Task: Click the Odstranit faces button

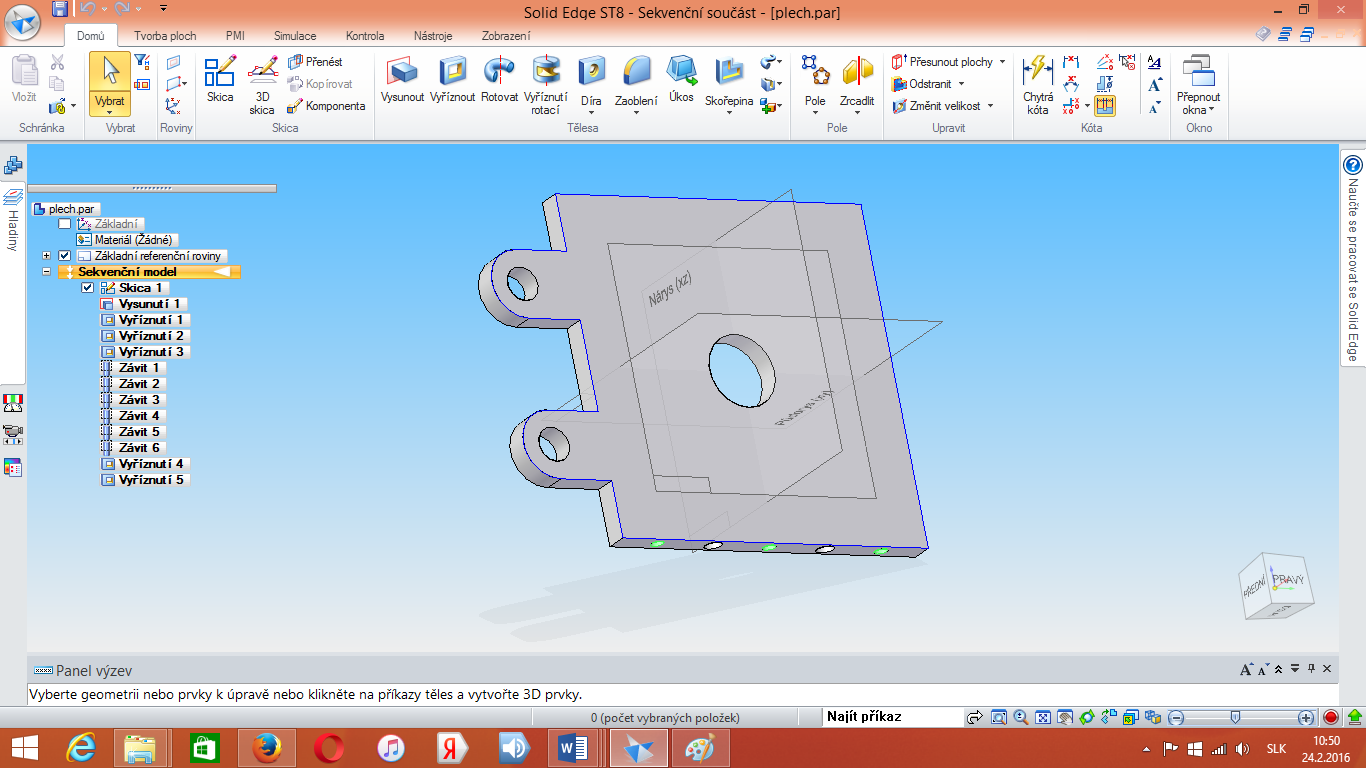Action: coord(923,84)
